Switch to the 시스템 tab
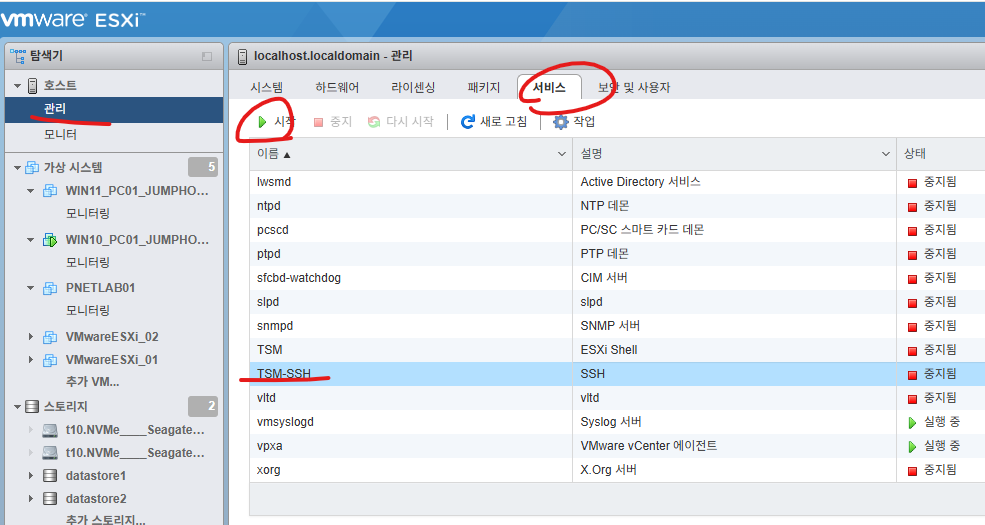The height and width of the screenshot is (525, 985). pyautogui.click(x=266, y=87)
